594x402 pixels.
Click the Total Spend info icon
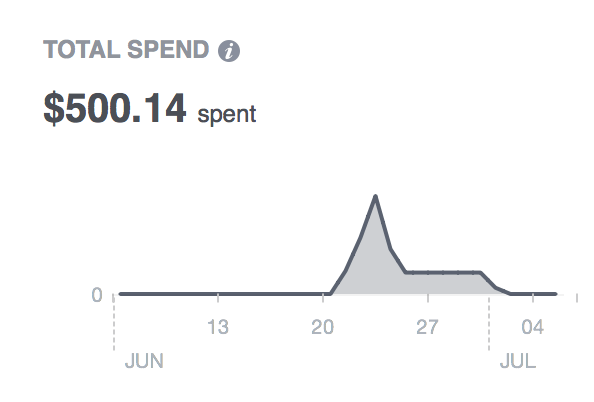229,51
